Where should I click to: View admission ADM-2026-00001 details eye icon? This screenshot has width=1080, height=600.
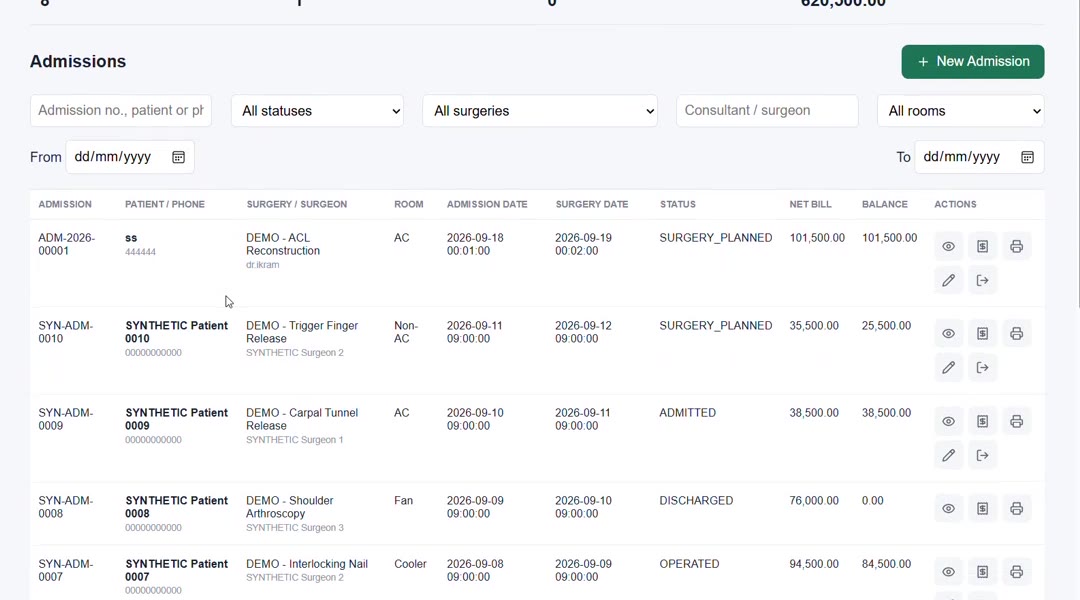pyautogui.click(x=948, y=247)
